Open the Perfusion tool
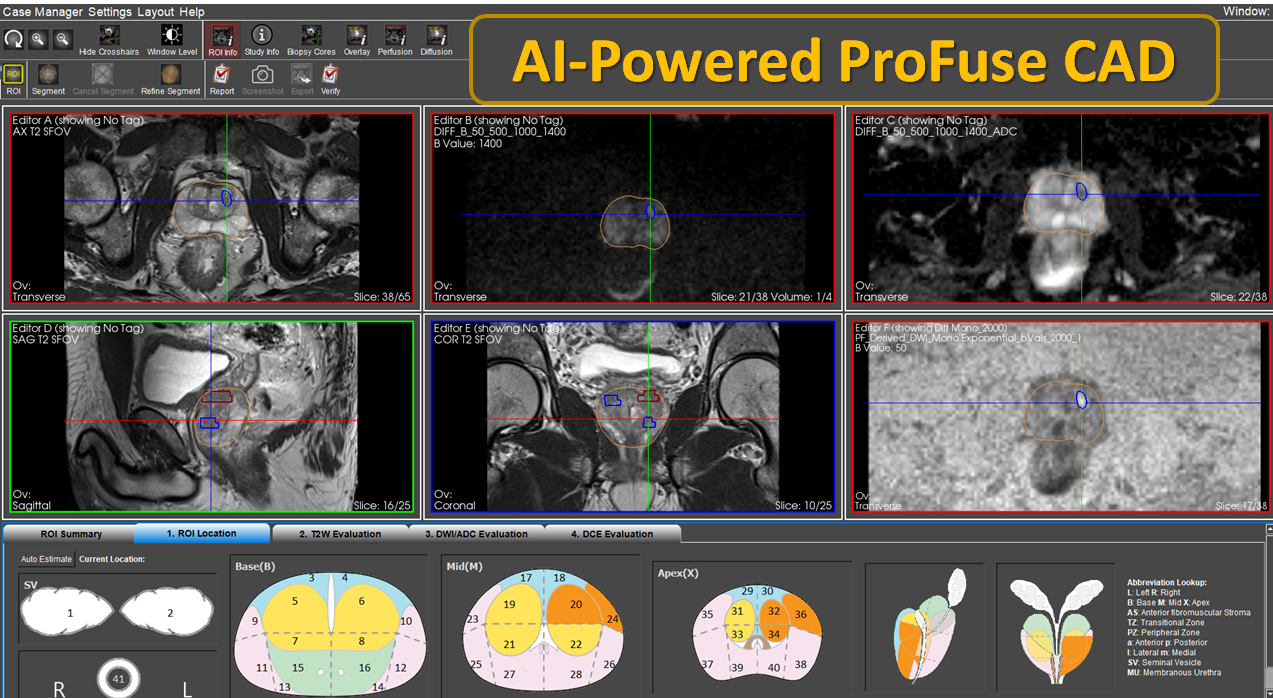This screenshot has height=698, width=1273. tap(395, 40)
